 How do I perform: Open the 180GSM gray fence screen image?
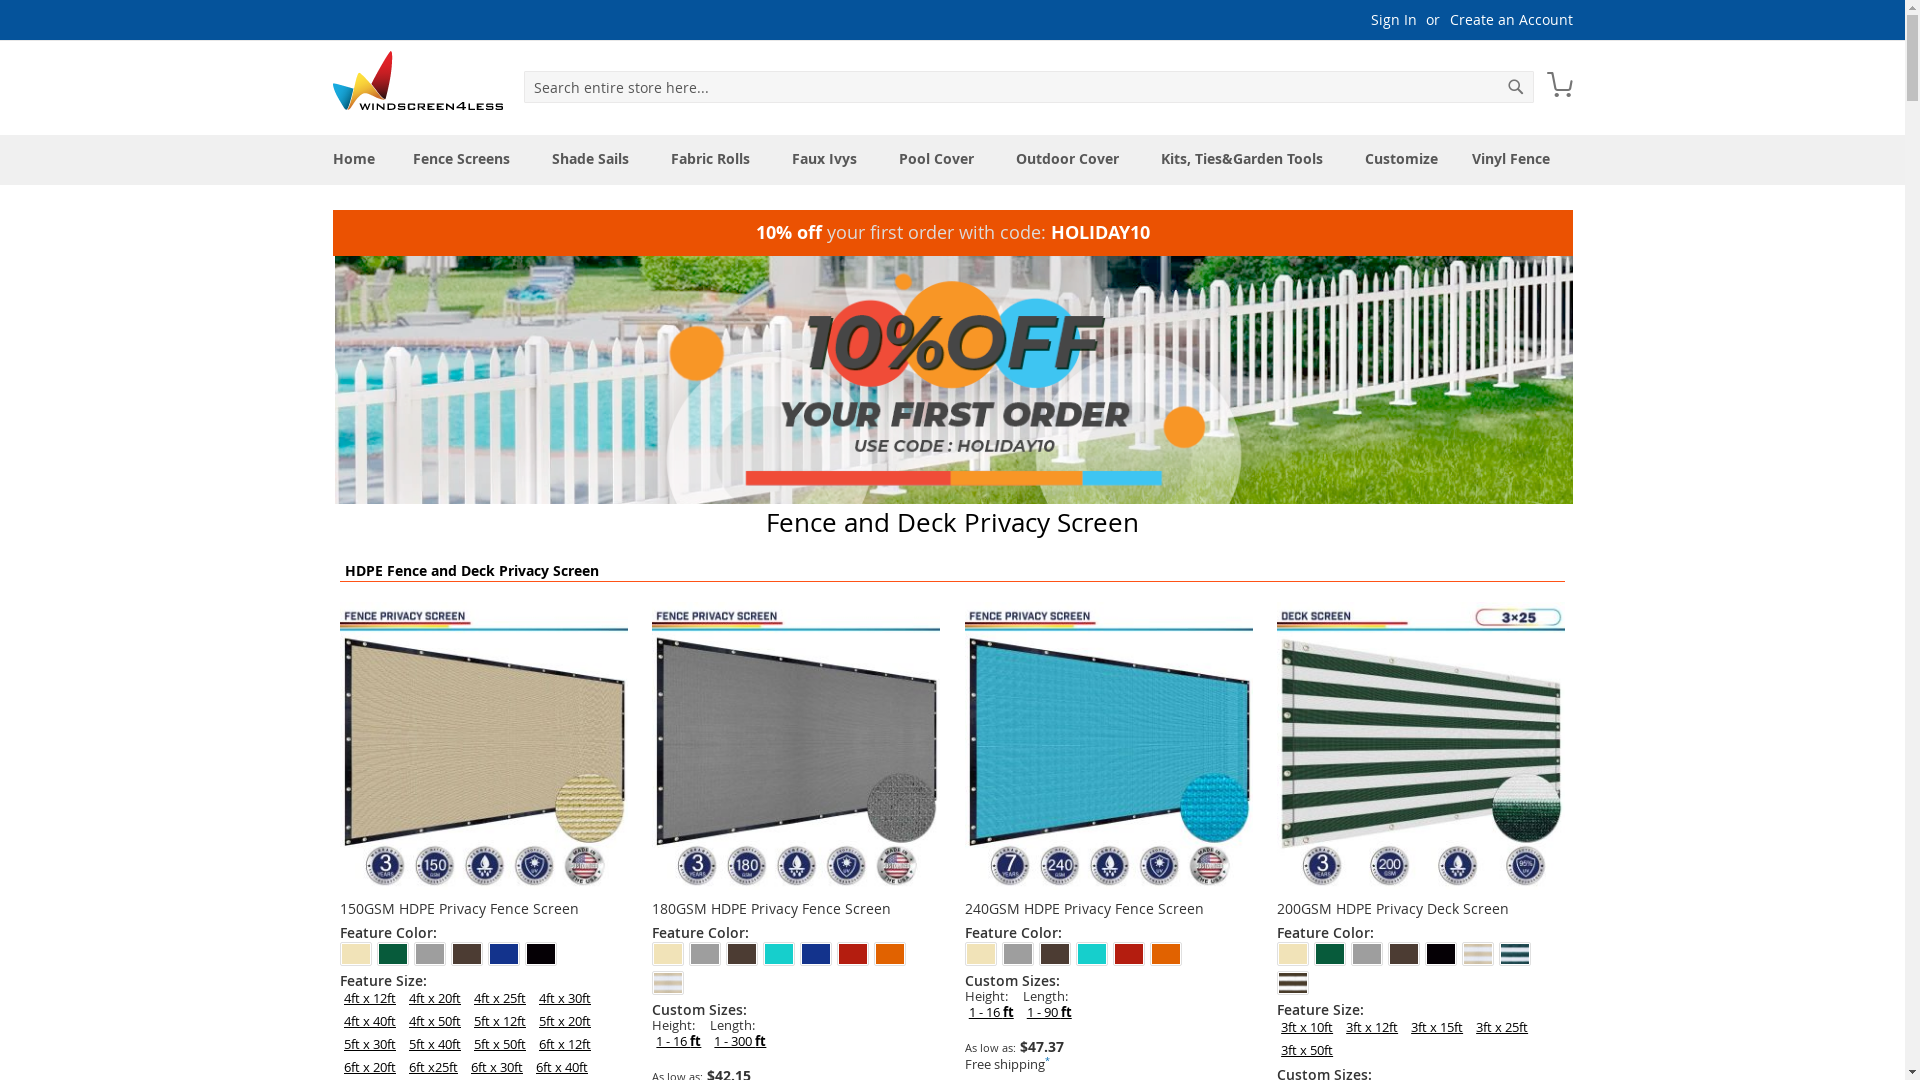click(796, 747)
